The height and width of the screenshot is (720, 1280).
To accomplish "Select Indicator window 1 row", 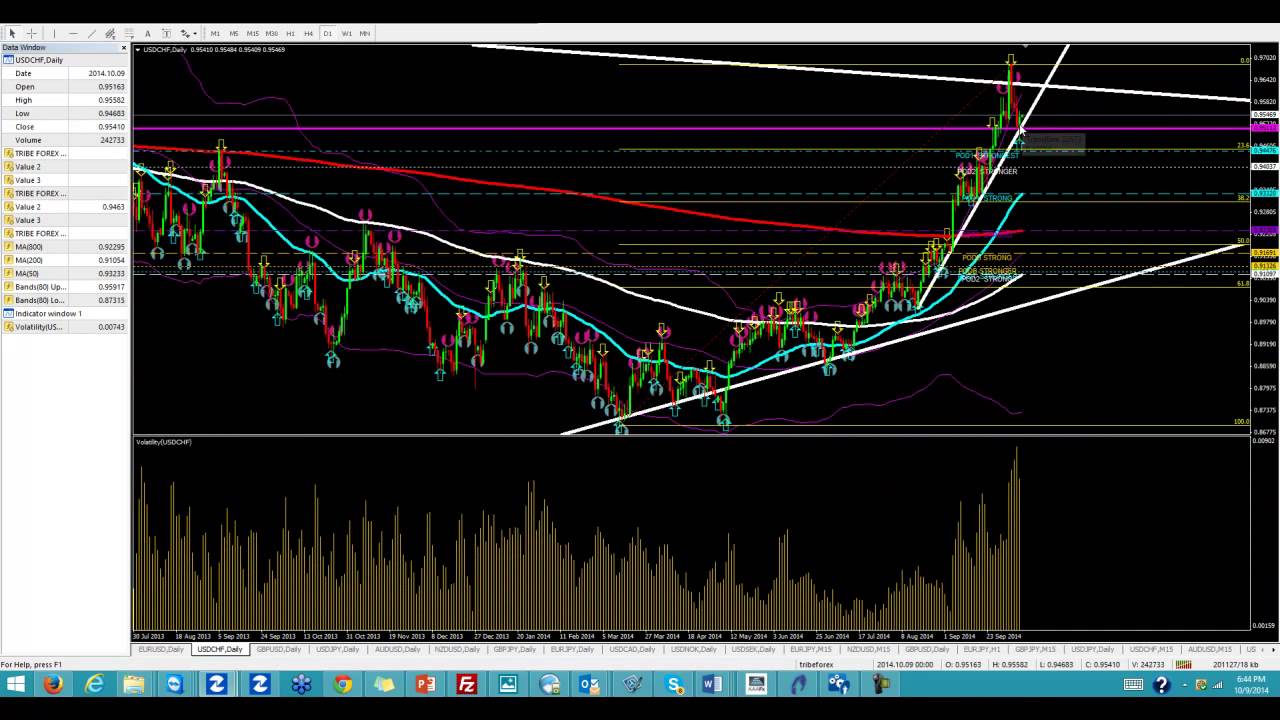I will pos(65,313).
